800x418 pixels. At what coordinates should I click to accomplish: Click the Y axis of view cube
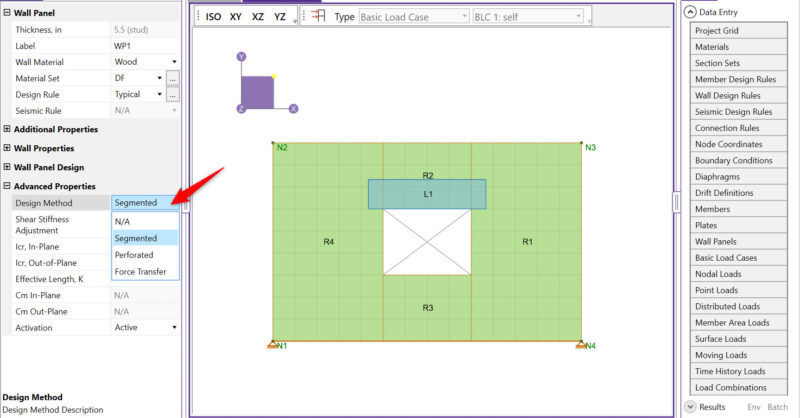(x=241, y=58)
